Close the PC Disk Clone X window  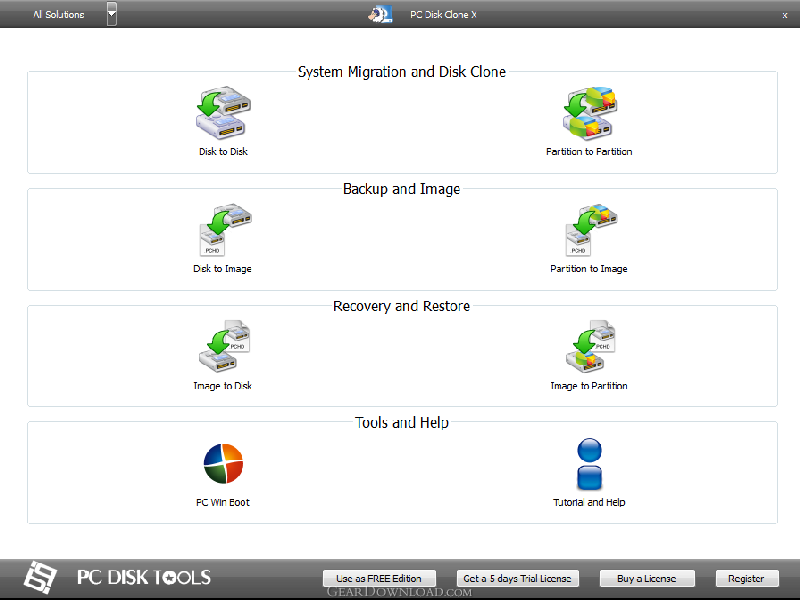(785, 16)
